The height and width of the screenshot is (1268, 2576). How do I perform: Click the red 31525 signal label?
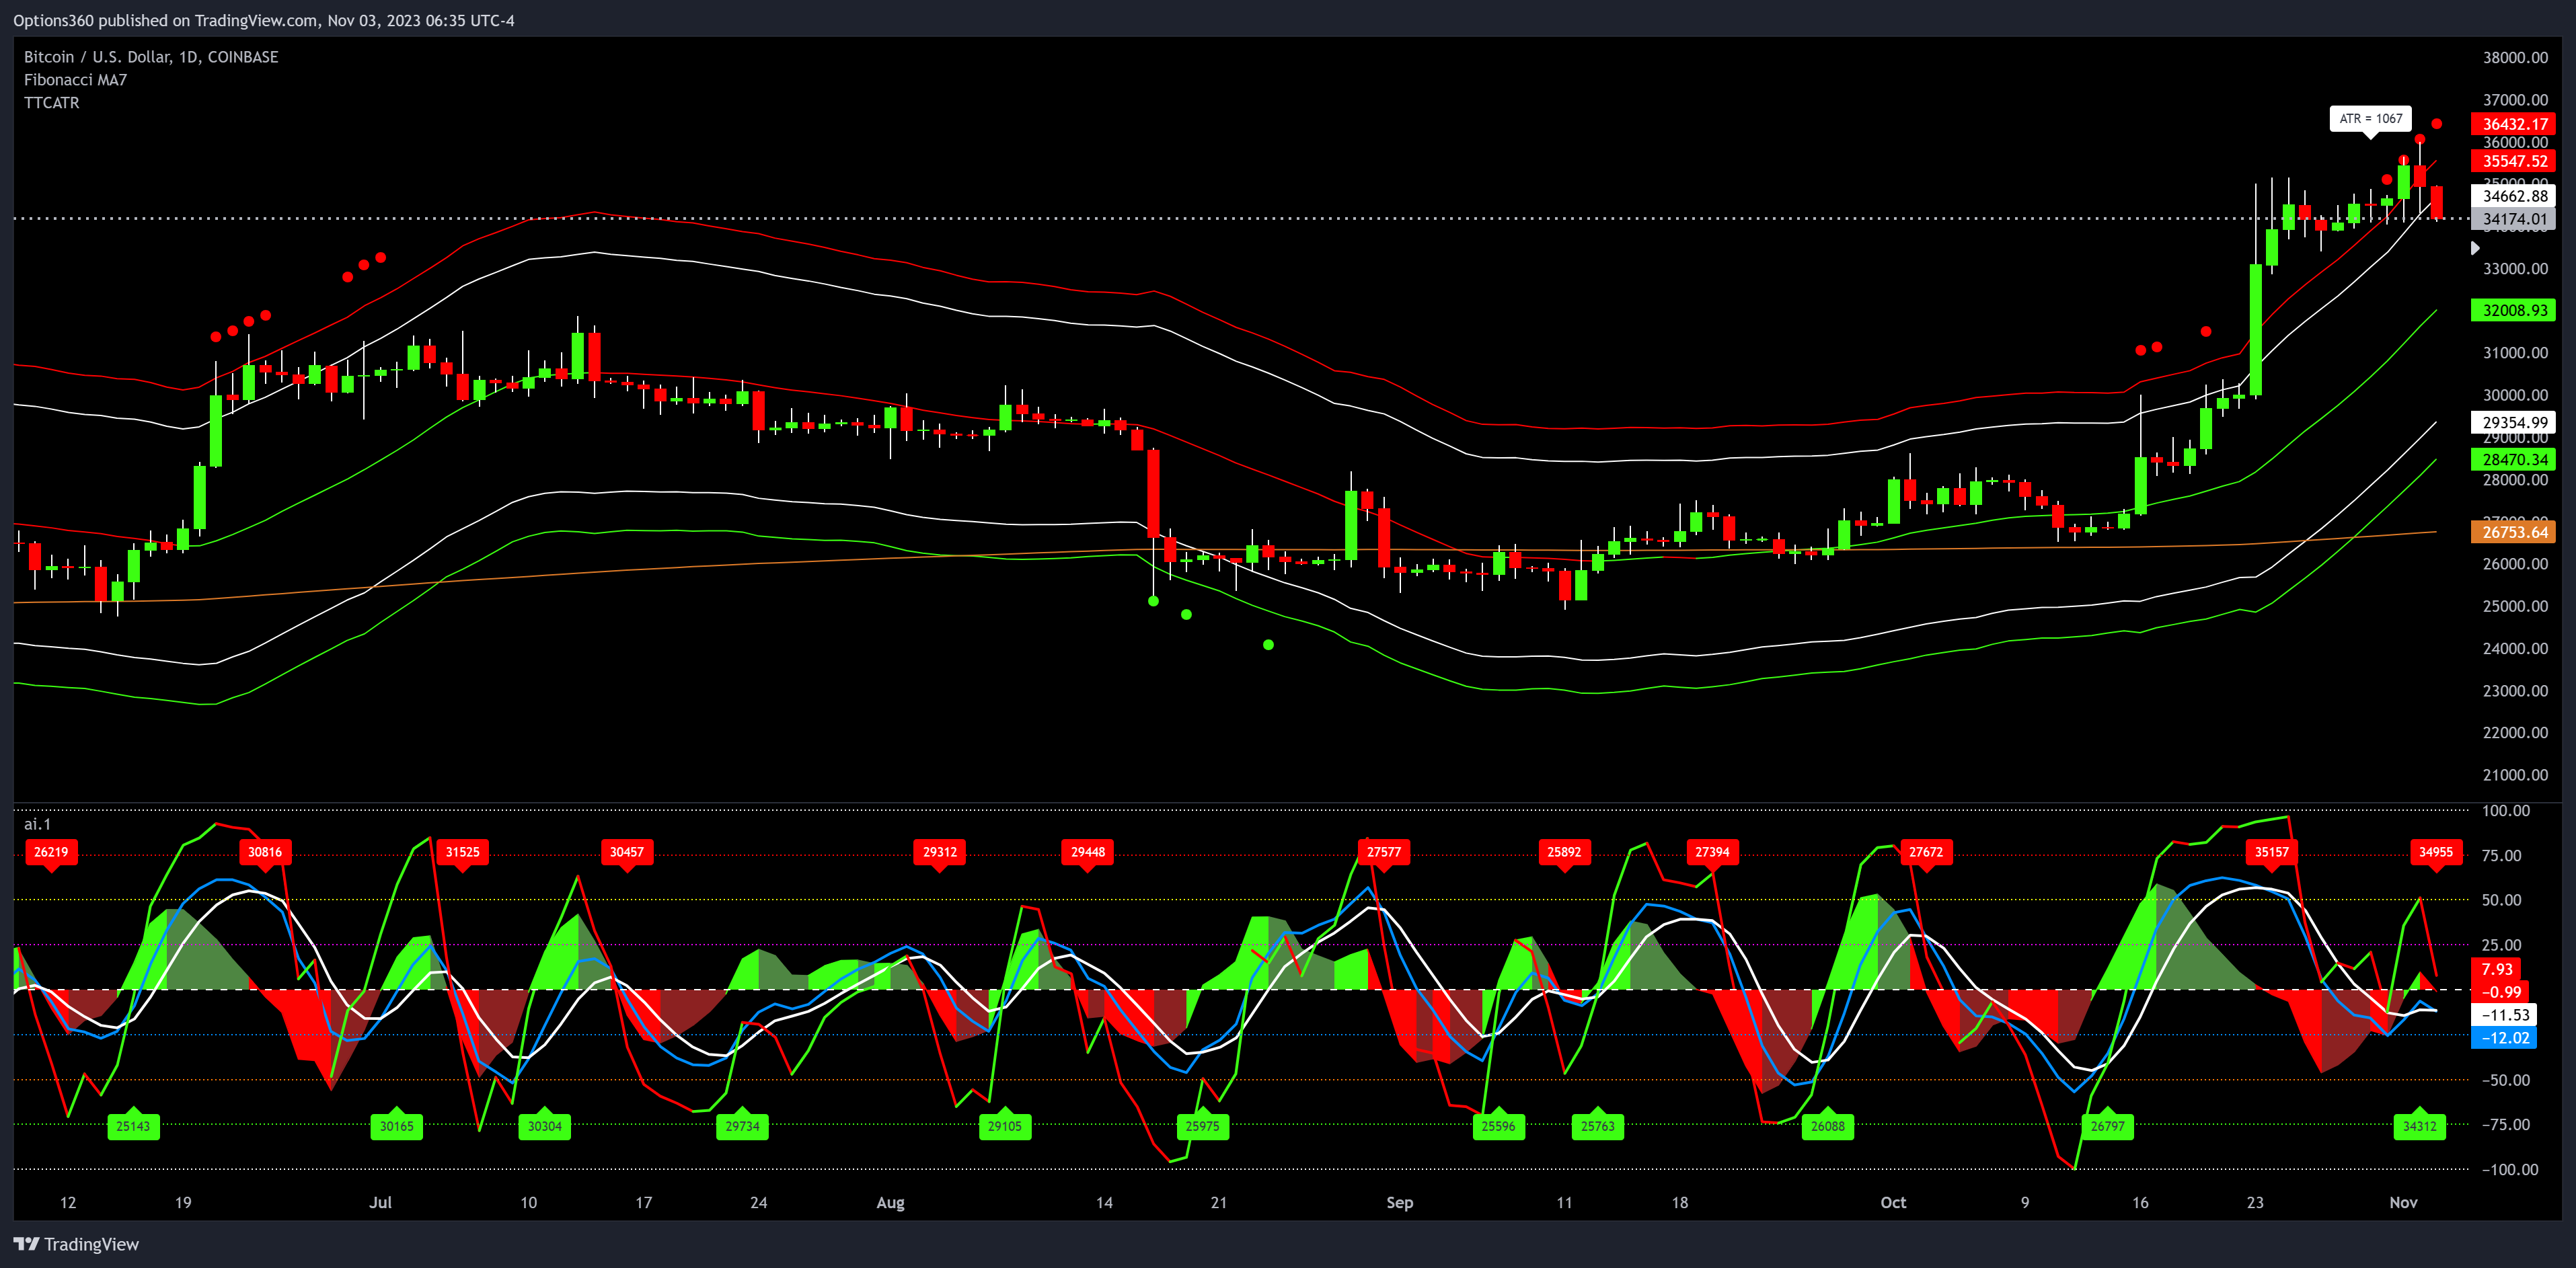tap(463, 852)
